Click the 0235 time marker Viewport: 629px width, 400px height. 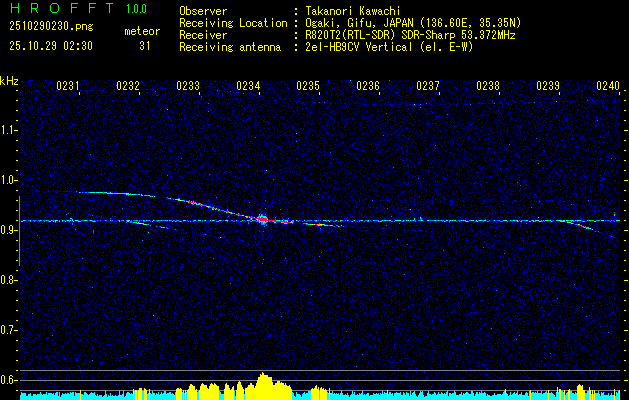click(308, 86)
